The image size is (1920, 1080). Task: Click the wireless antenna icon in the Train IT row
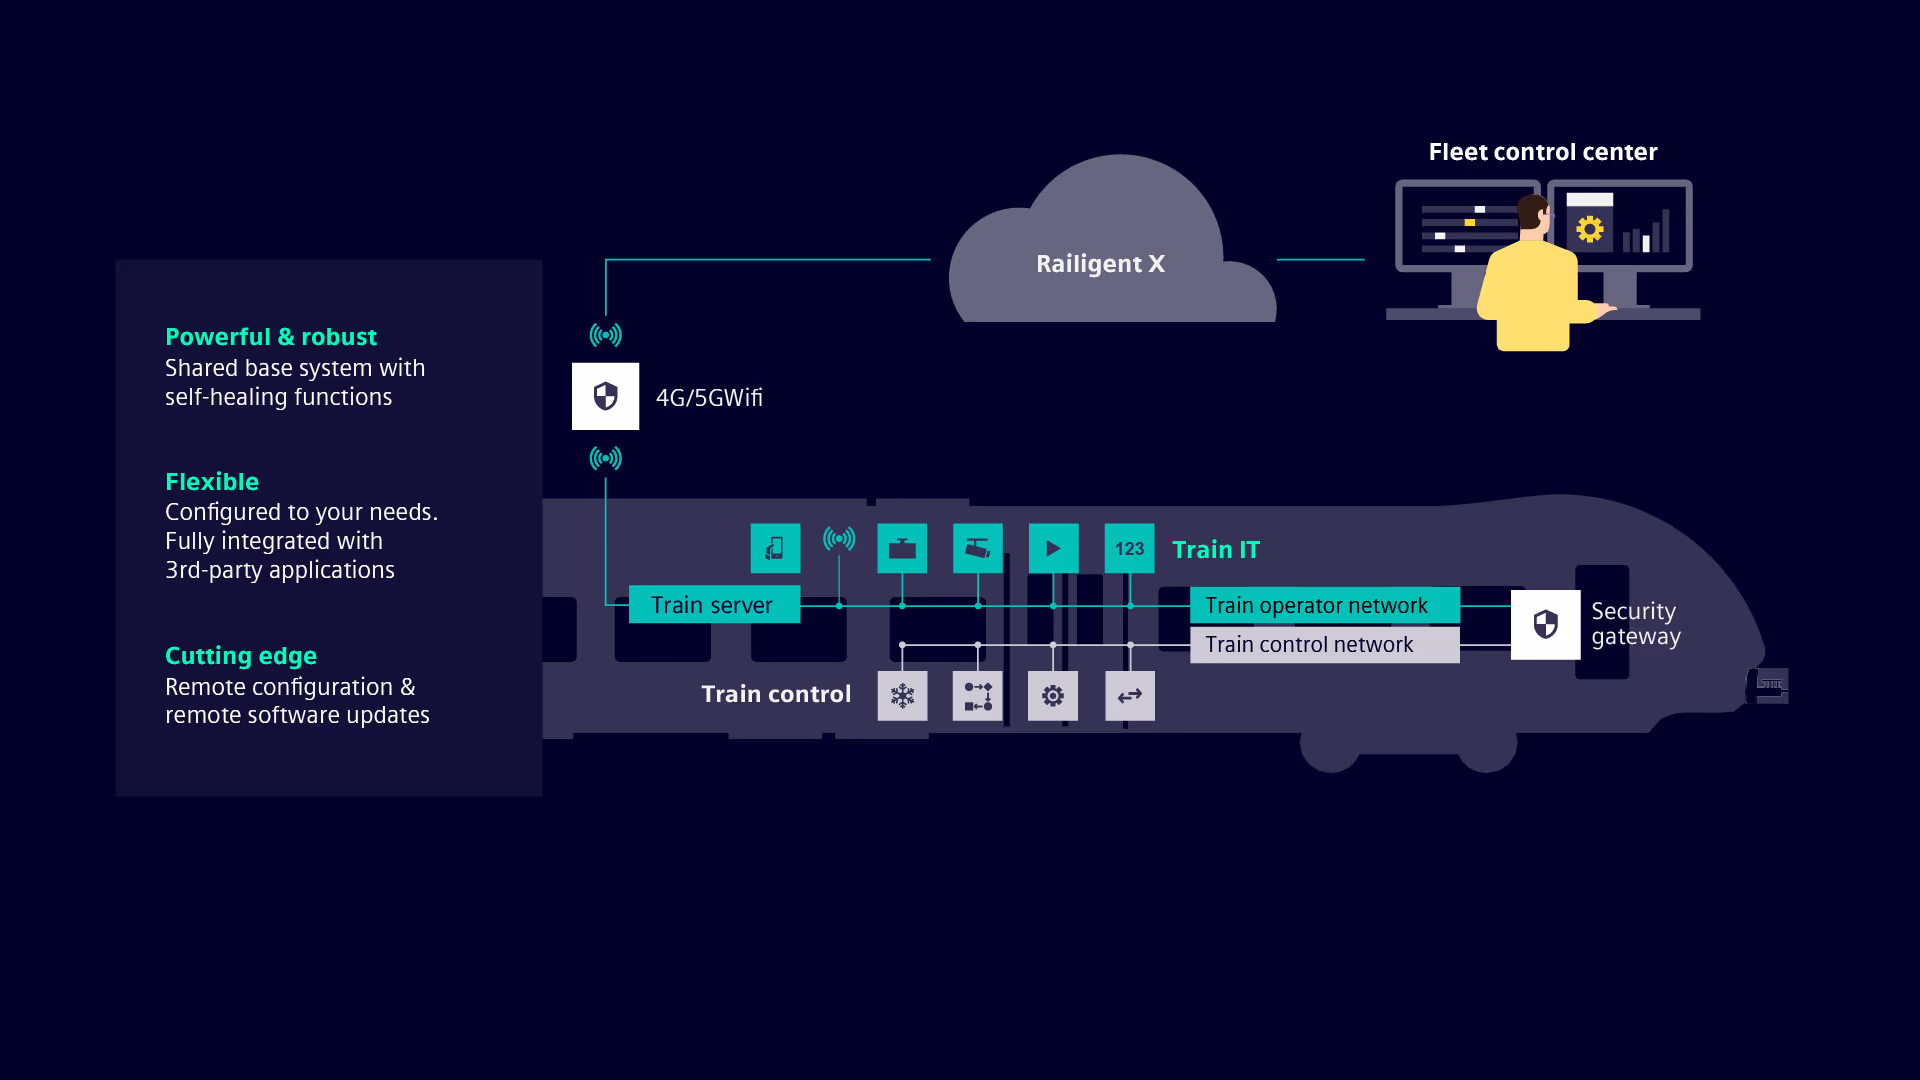(x=839, y=539)
